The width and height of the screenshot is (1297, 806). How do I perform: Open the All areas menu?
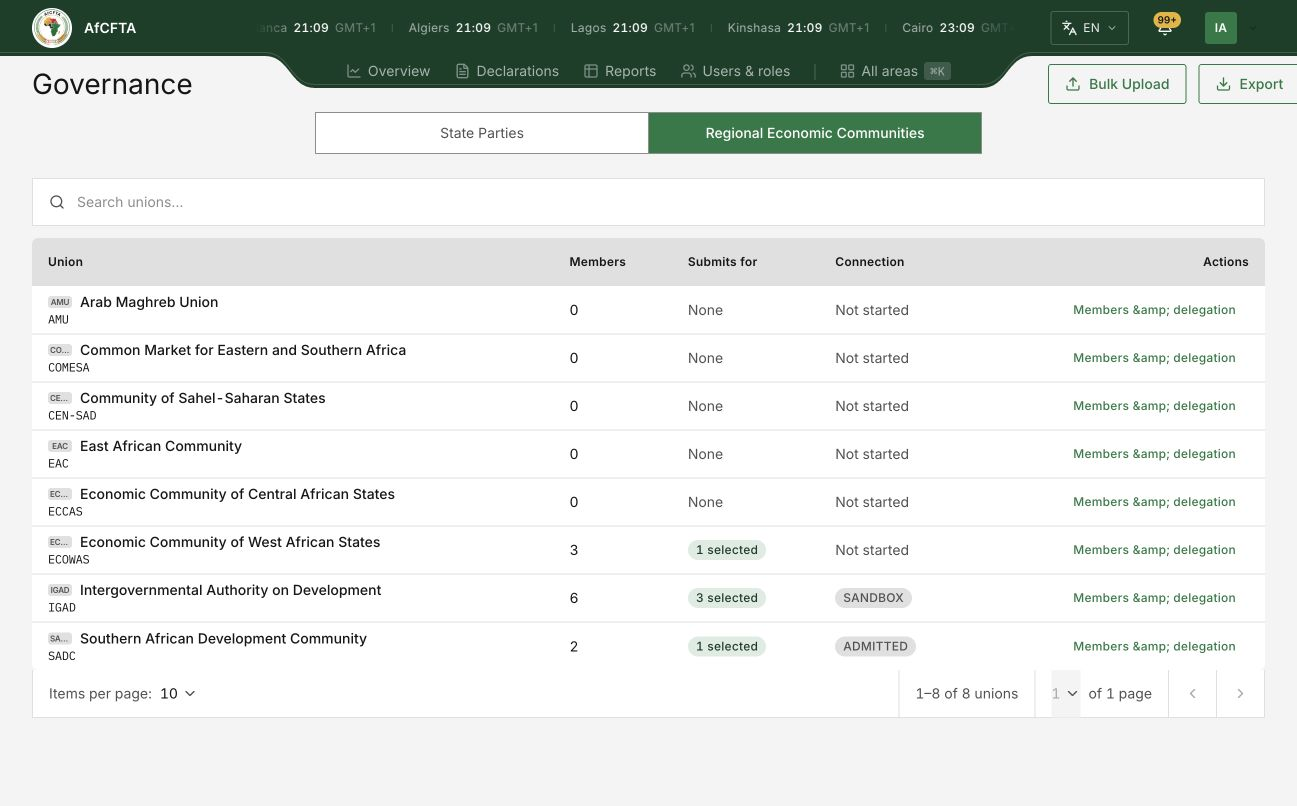pyautogui.click(x=895, y=71)
